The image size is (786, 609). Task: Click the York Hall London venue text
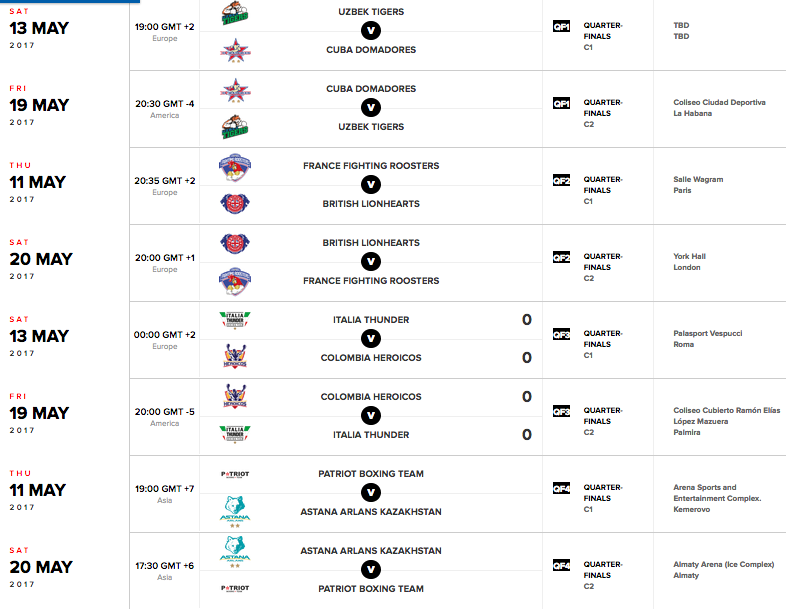[689, 262]
